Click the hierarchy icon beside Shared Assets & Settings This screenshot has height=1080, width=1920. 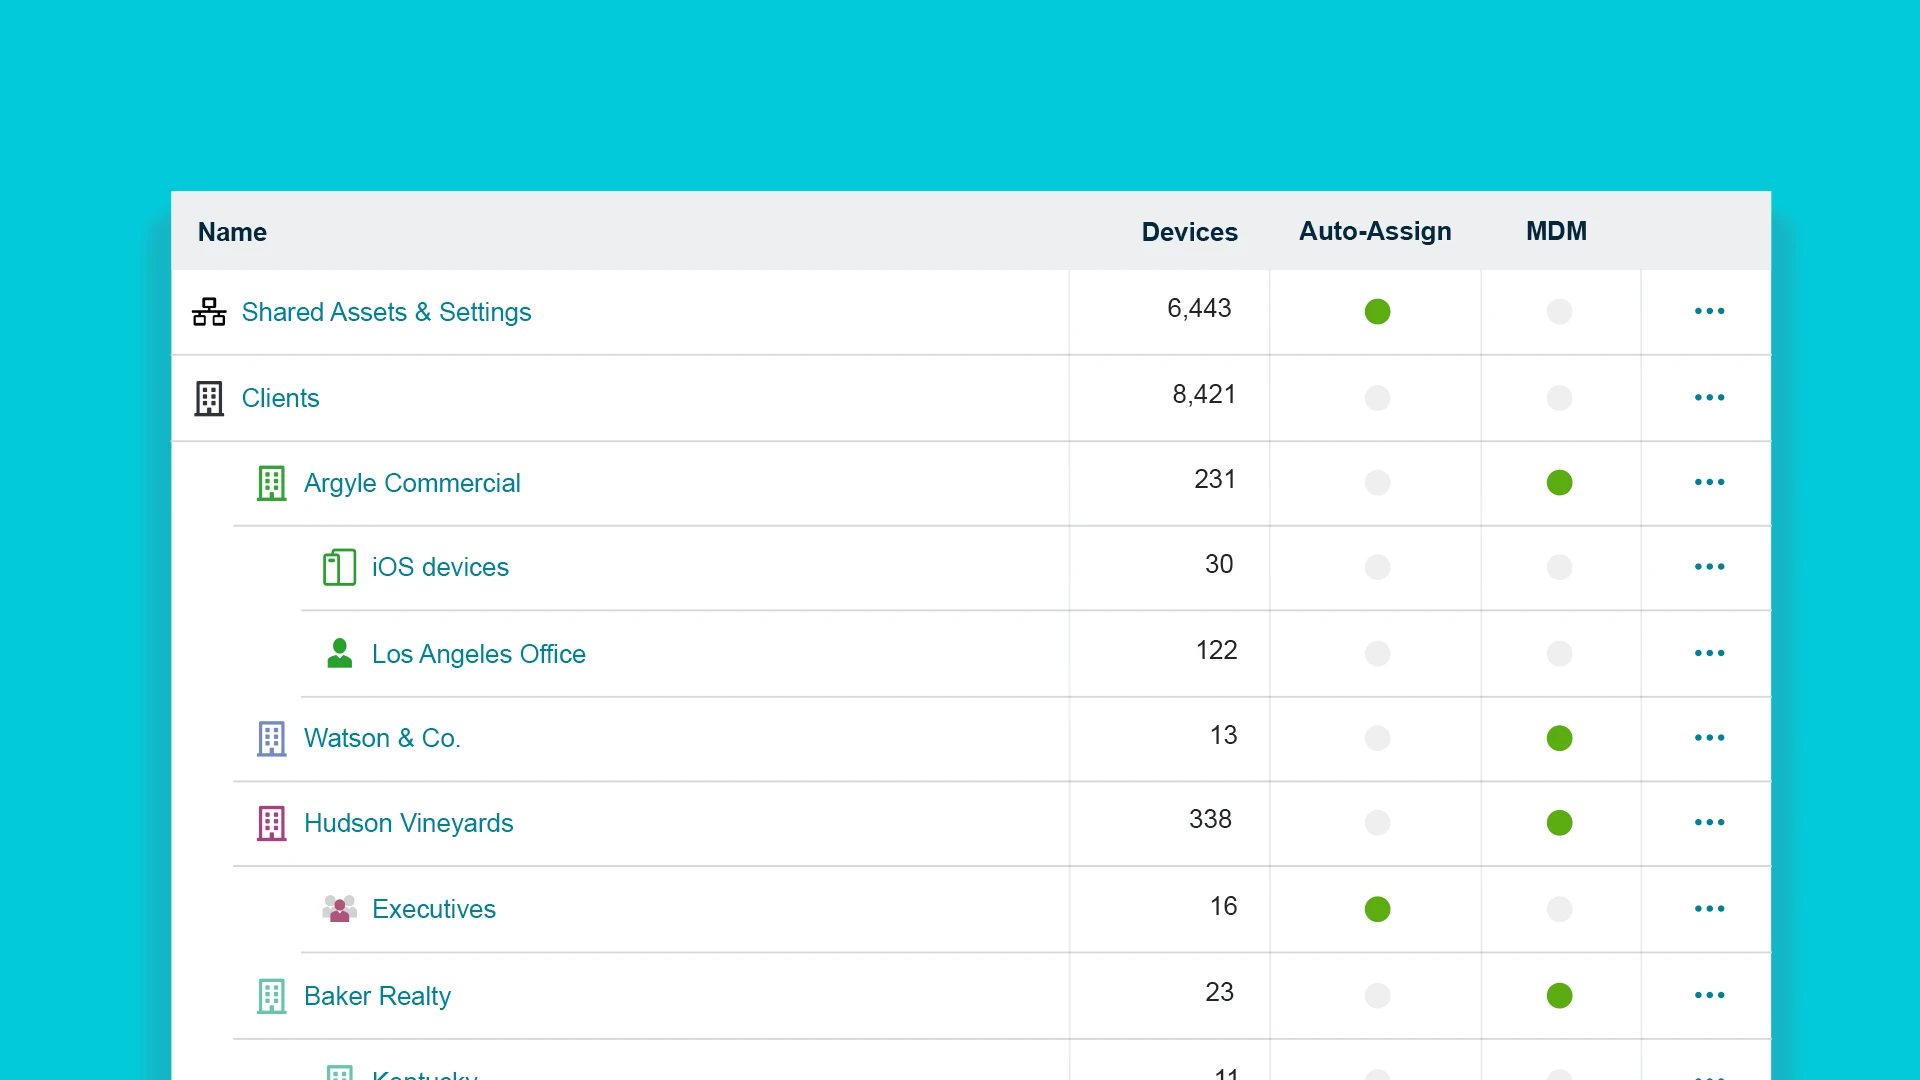click(x=208, y=311)
